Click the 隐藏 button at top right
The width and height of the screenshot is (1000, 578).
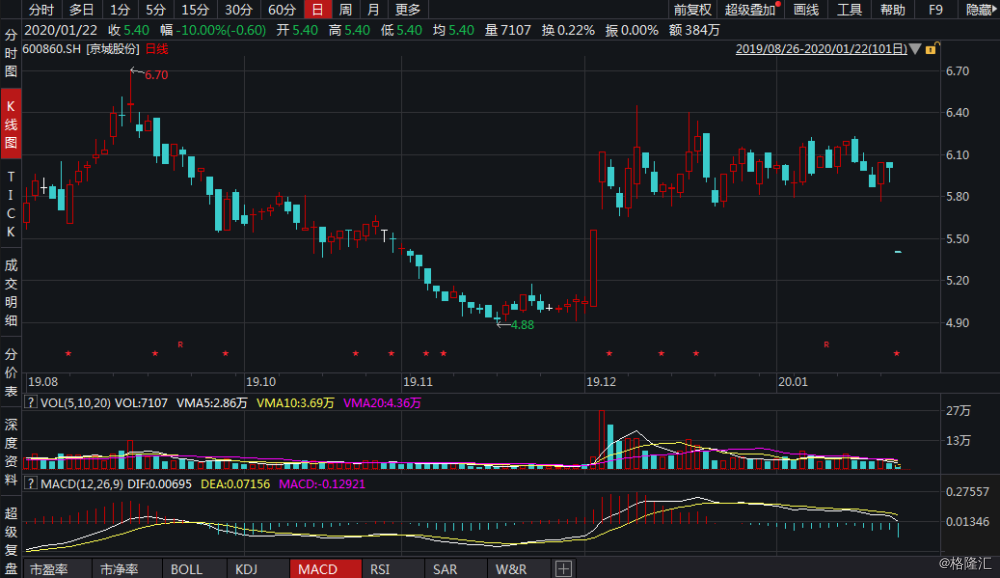[980, 10]
